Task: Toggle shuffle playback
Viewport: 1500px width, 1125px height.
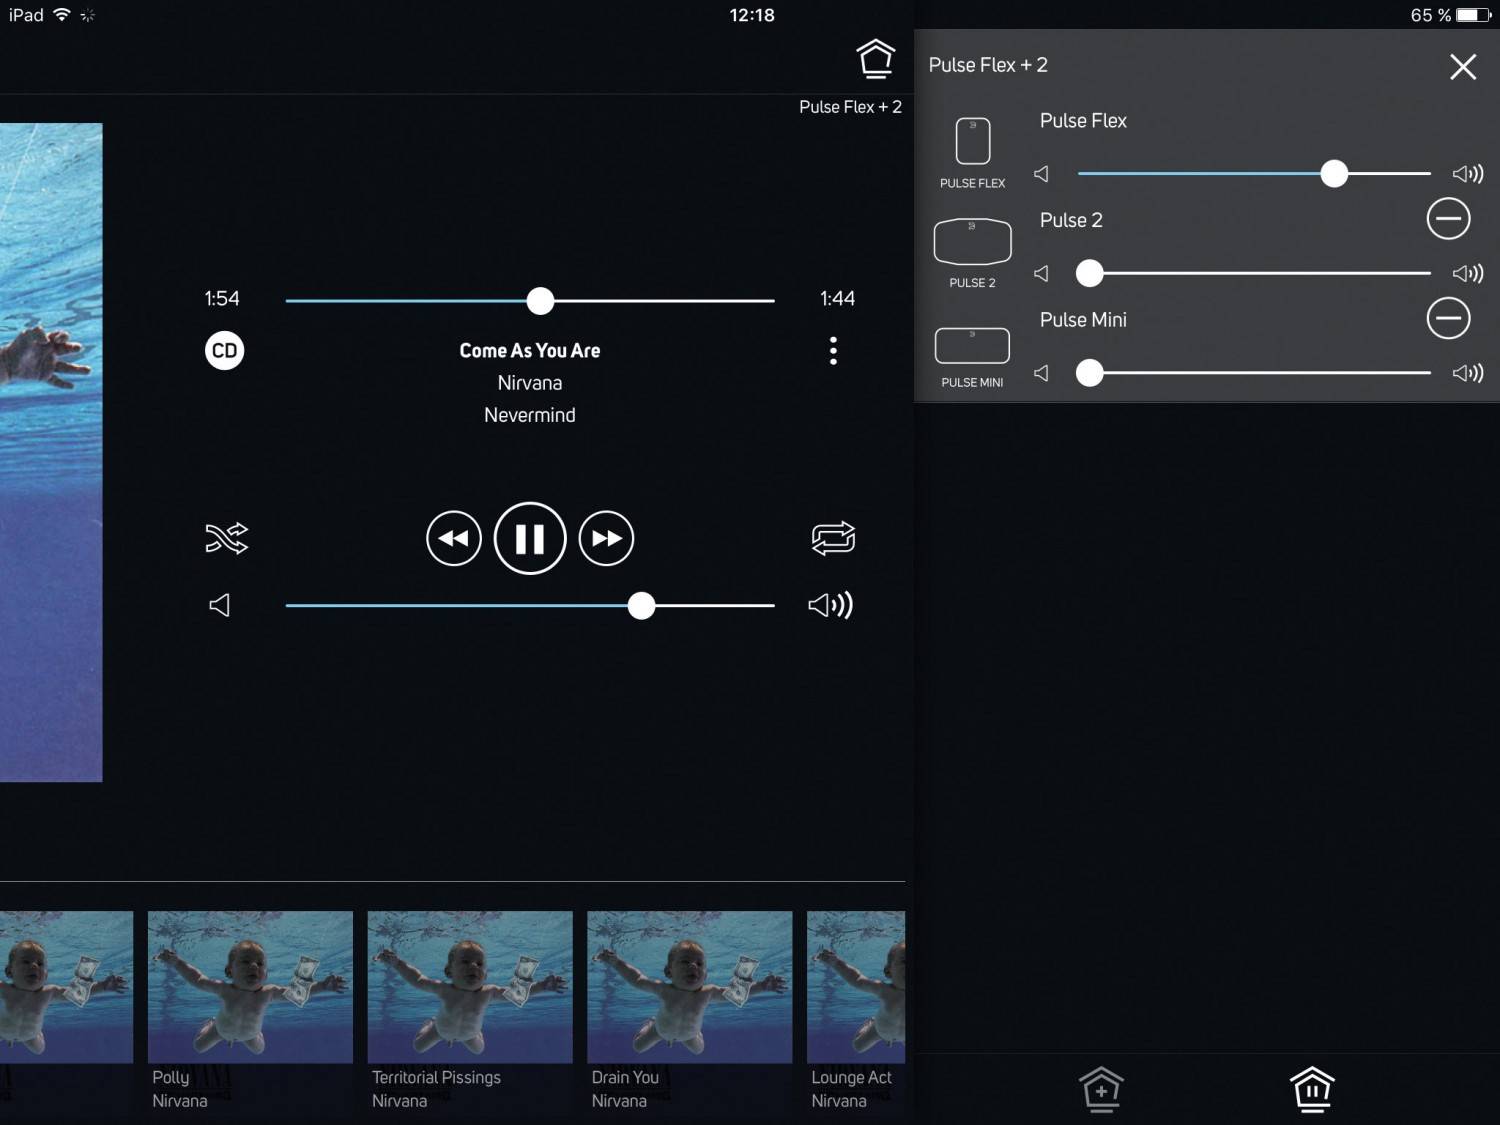Action: [x=227, y=538]
